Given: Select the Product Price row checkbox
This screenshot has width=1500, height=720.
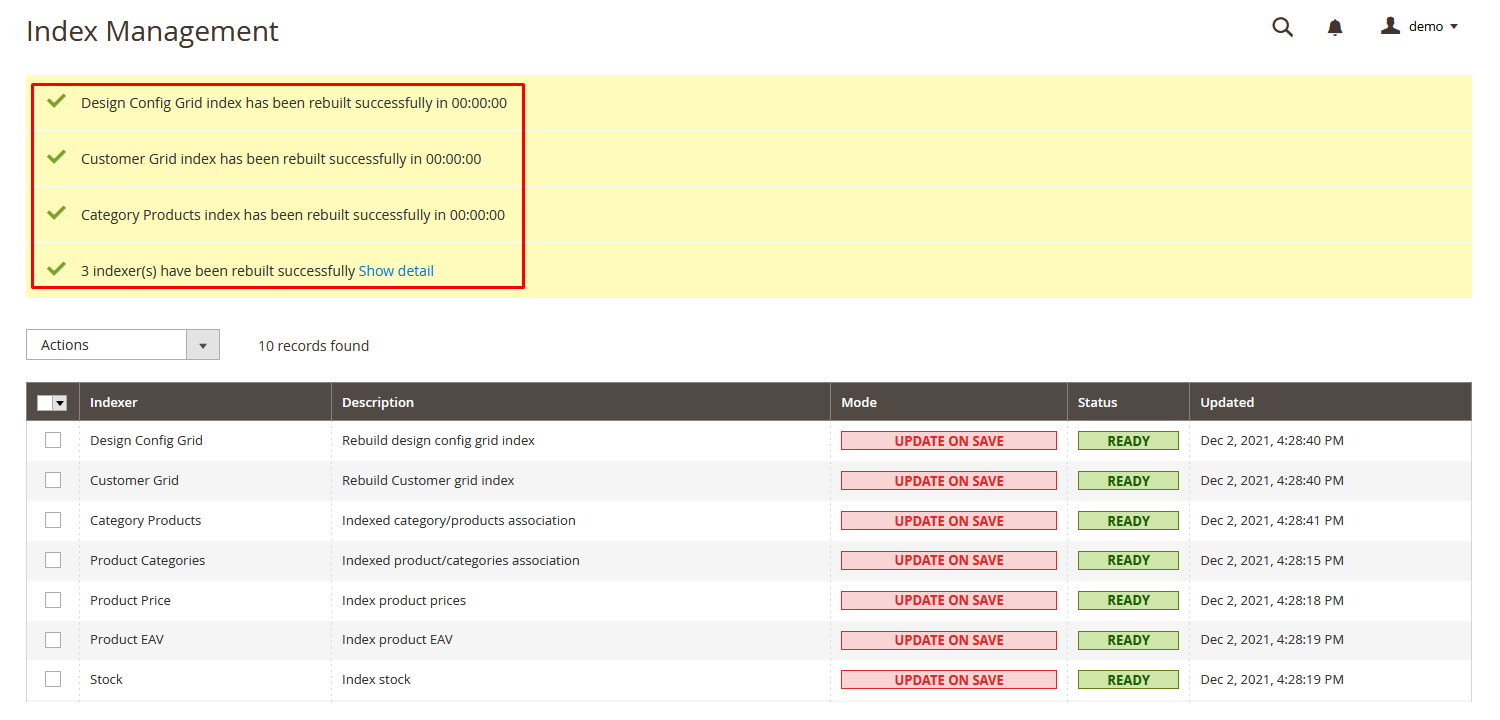Looking at the screenshot, I should (x=53, y=600).
